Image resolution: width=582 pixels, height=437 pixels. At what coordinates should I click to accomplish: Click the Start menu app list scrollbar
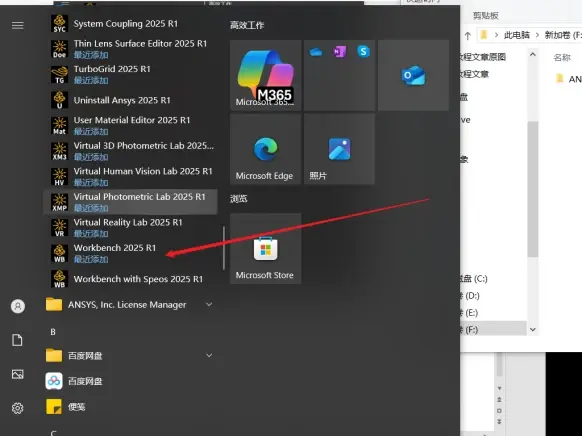(x=224, y=248)
